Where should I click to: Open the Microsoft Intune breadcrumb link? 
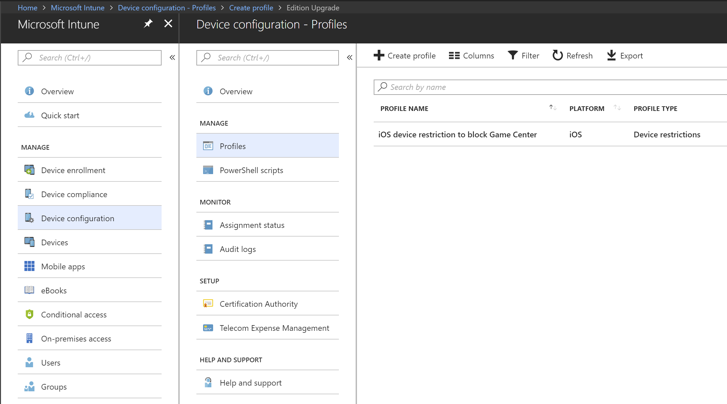(x=78, y=7)
